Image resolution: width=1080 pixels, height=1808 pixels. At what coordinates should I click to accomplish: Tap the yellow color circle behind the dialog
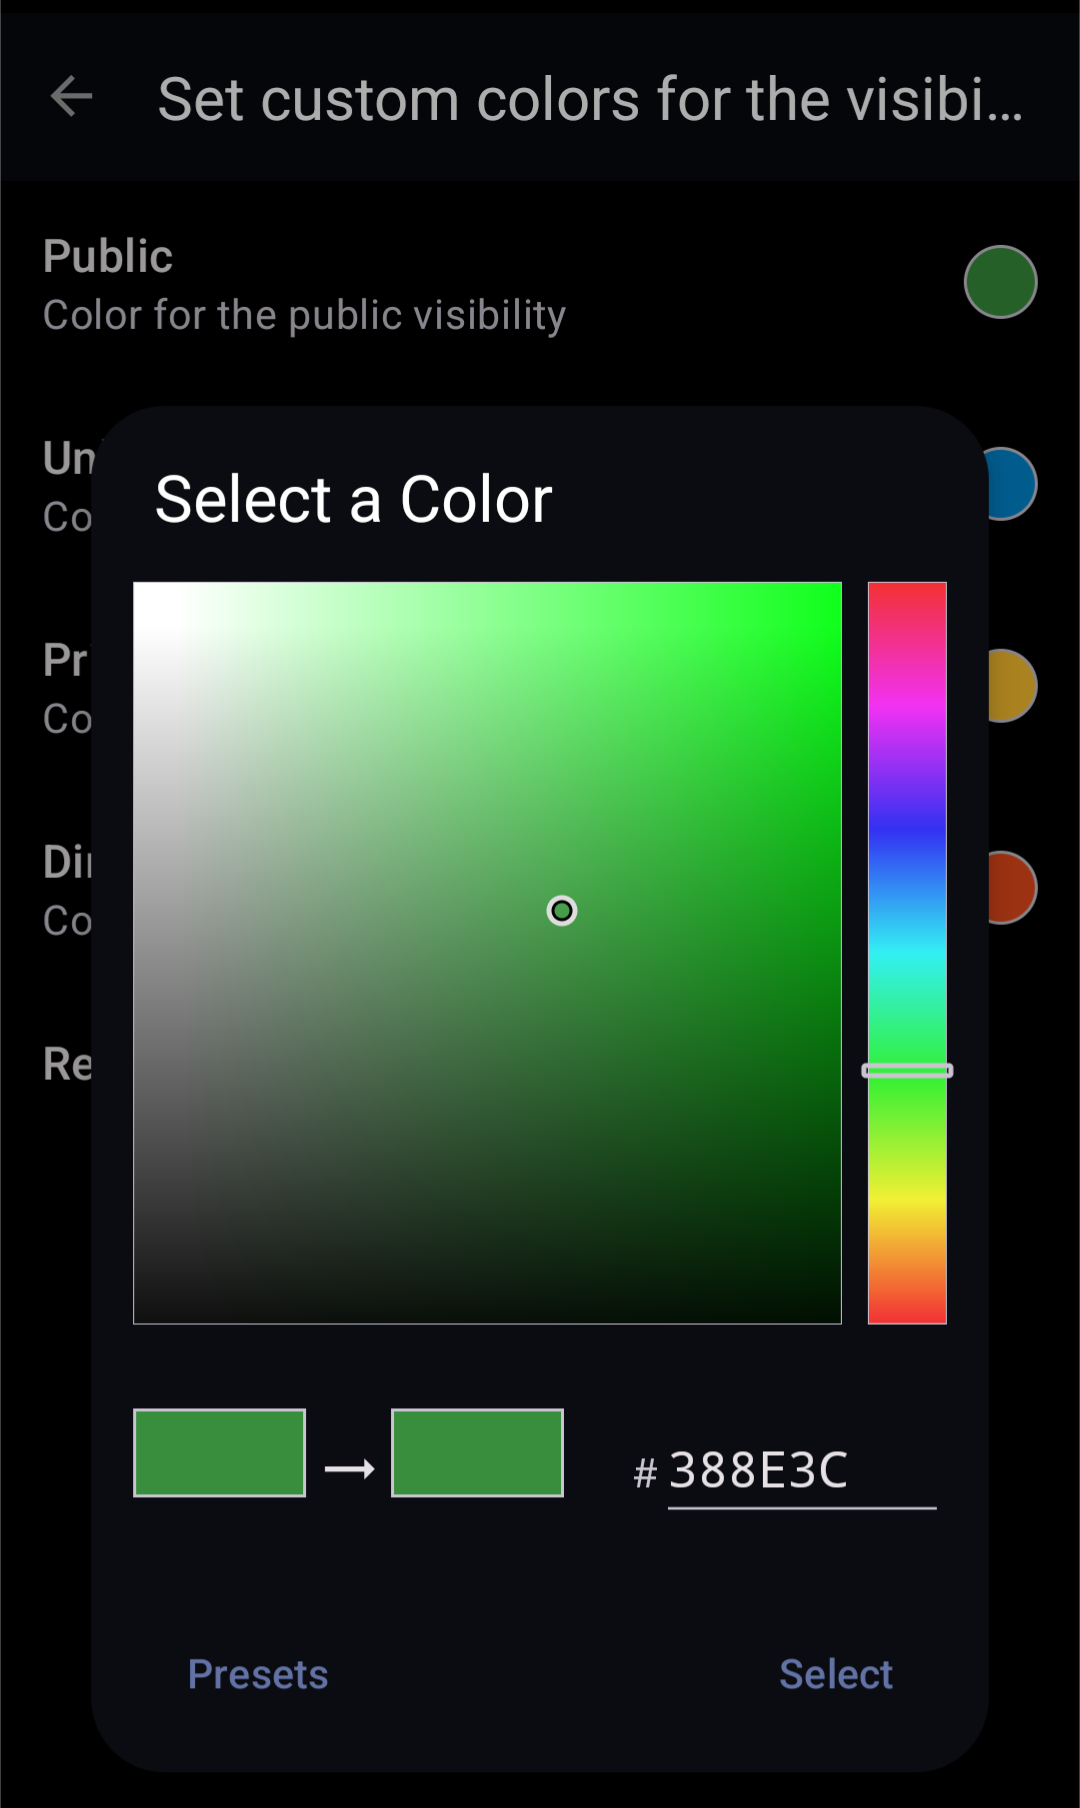click(1012, 686)
